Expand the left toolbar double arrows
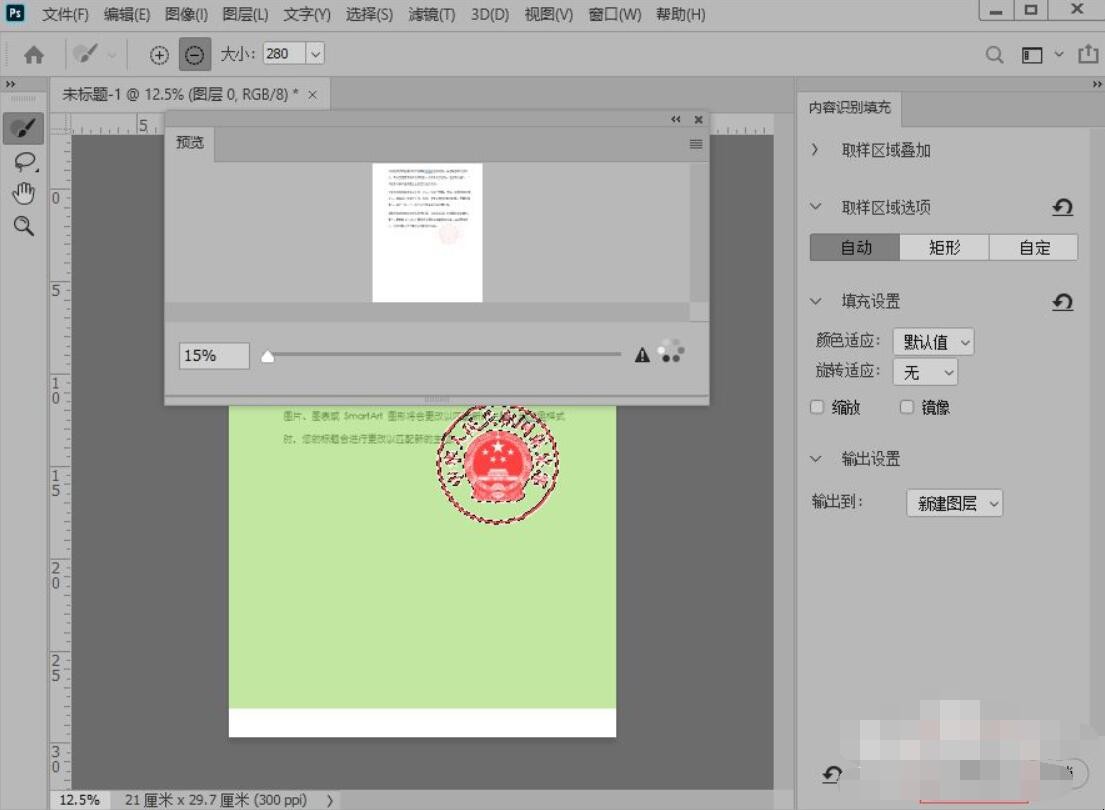 tap(11, 84)
